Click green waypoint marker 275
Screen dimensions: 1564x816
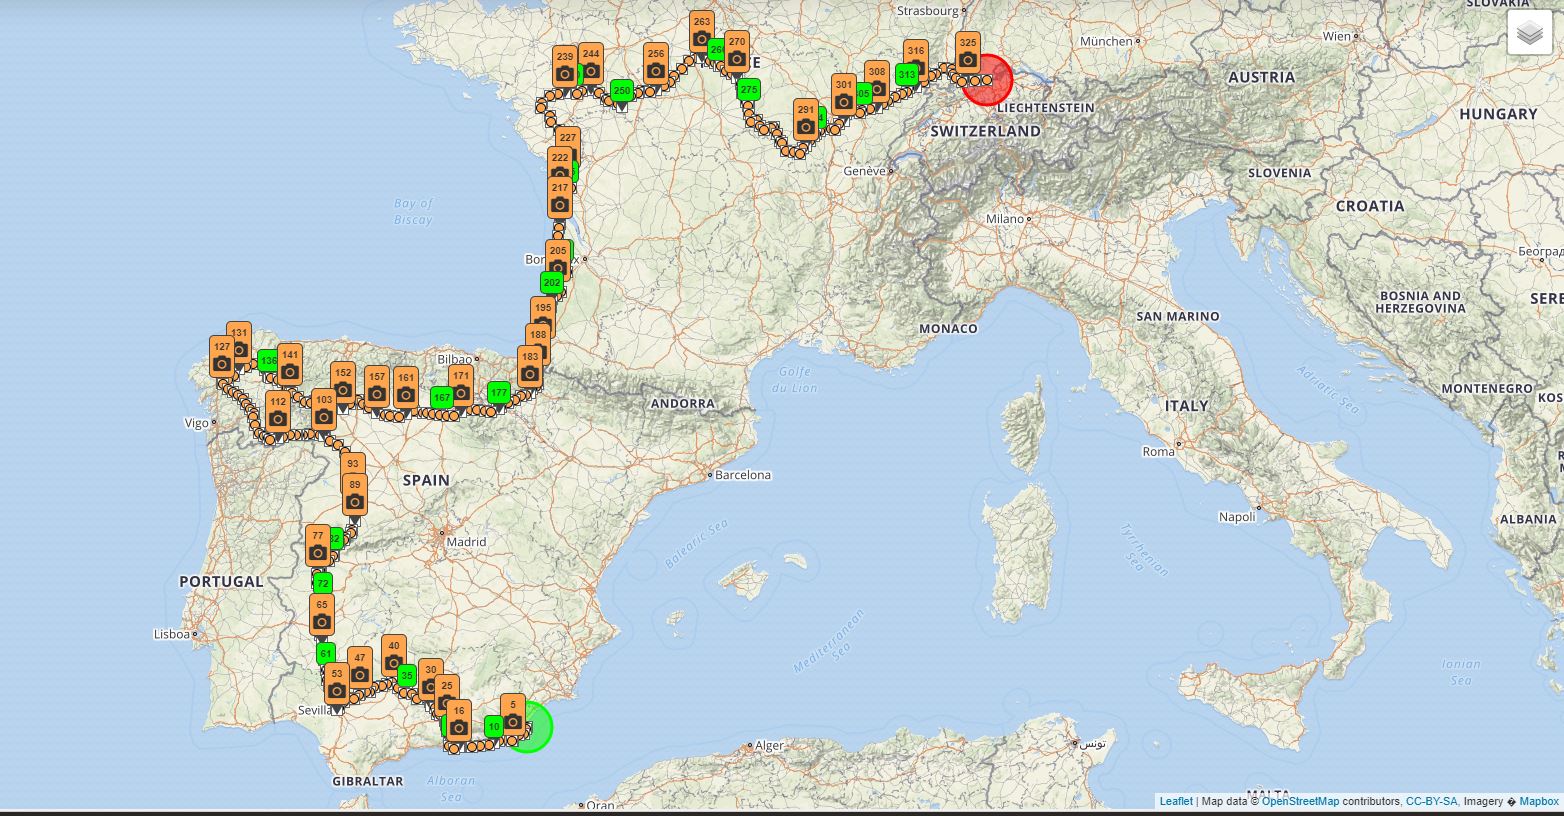(749, 90)
